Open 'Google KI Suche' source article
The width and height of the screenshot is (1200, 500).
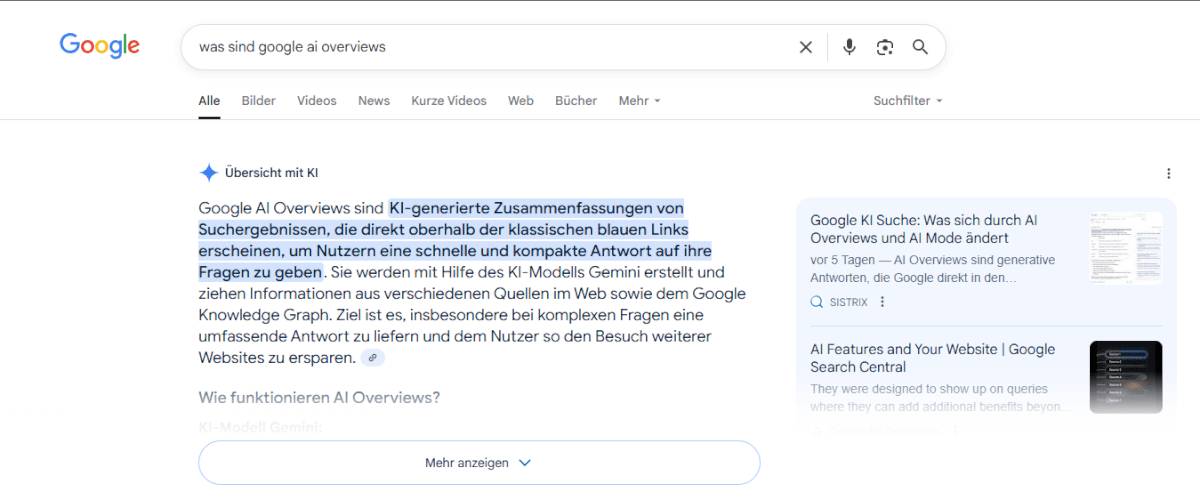coord(923,229)
